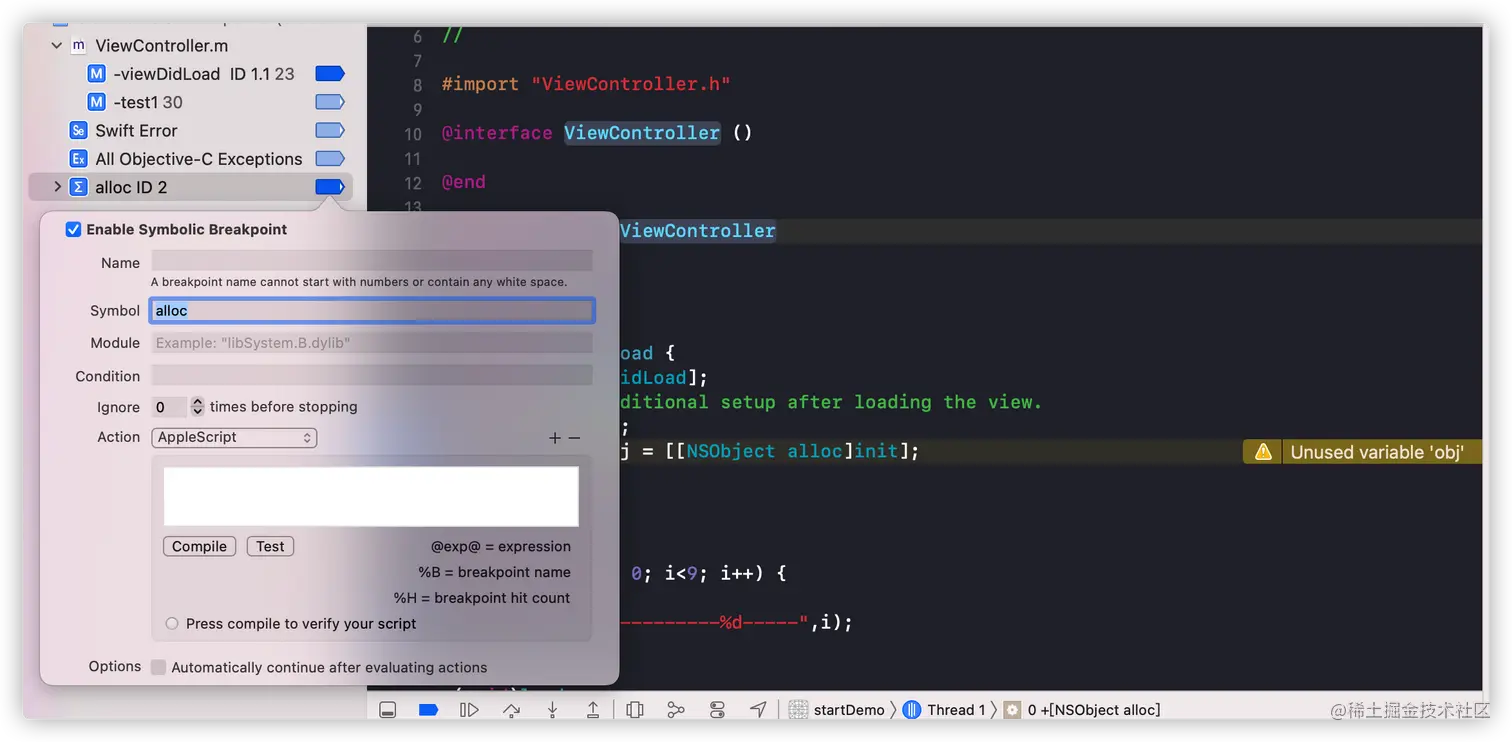Click the Compile button
Viewport: 1512px width, 742px height.
click(x=199, y=546)
